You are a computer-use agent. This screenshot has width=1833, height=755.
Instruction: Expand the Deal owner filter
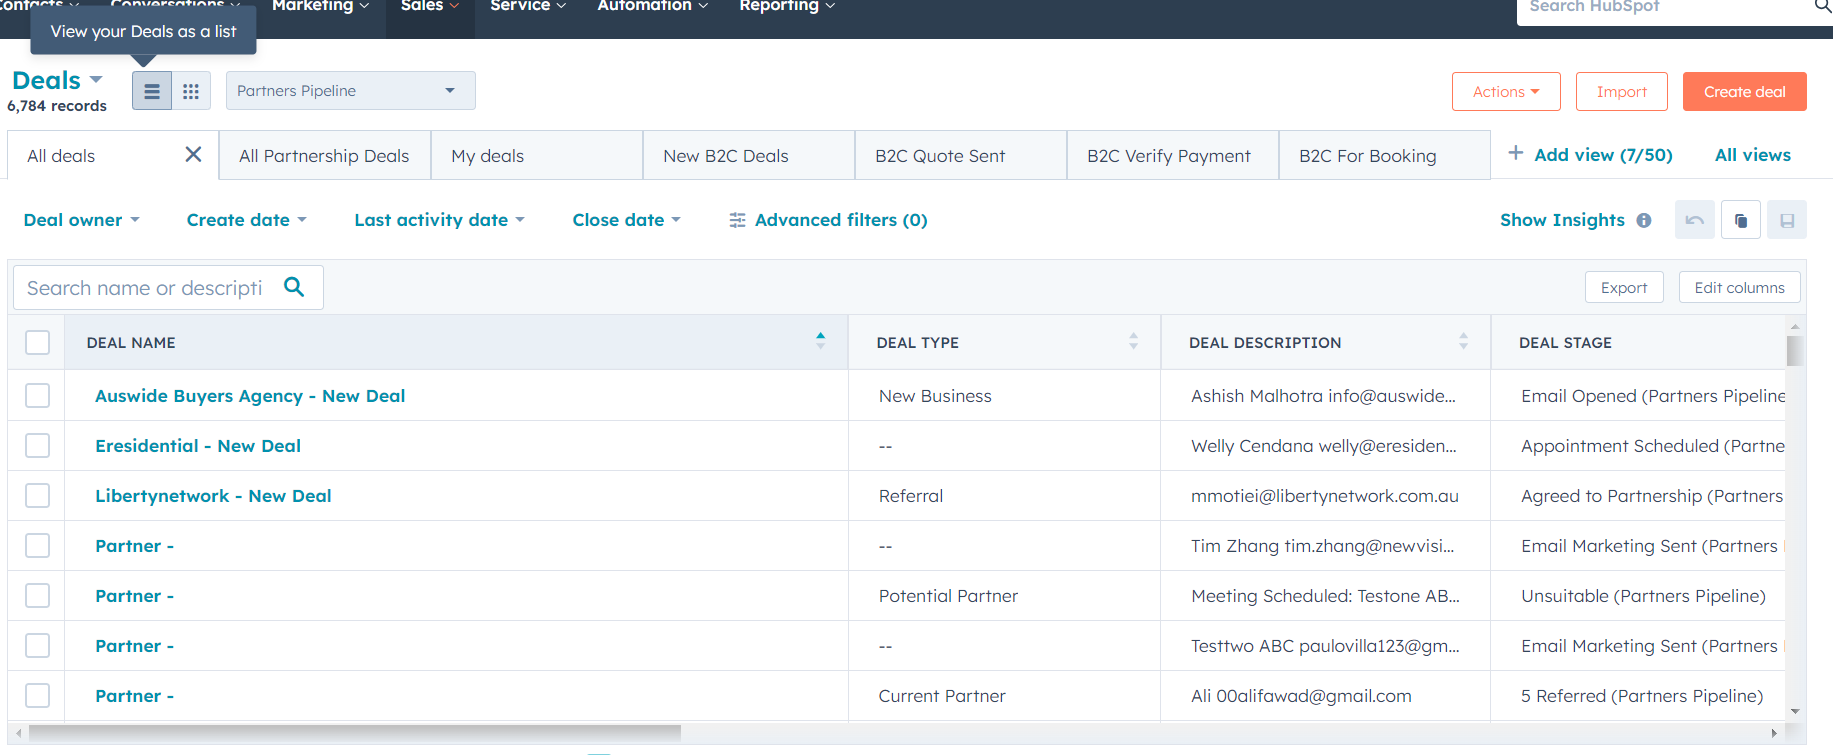tap(81, 220)
